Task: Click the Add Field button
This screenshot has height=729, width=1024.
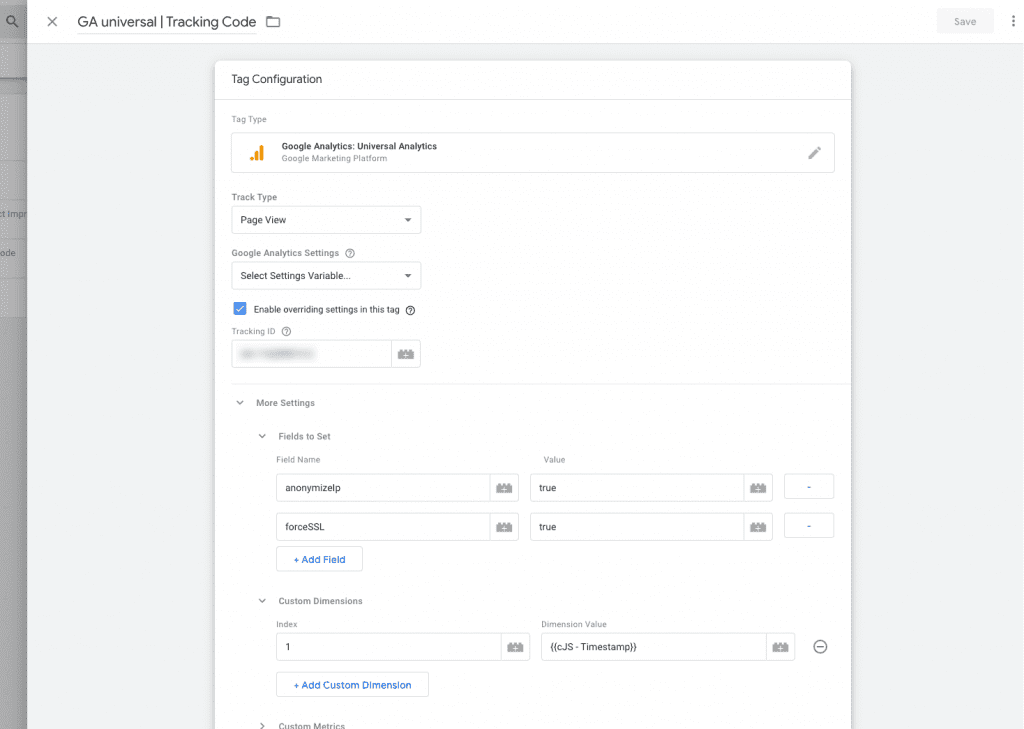Action: coord(319,559)
